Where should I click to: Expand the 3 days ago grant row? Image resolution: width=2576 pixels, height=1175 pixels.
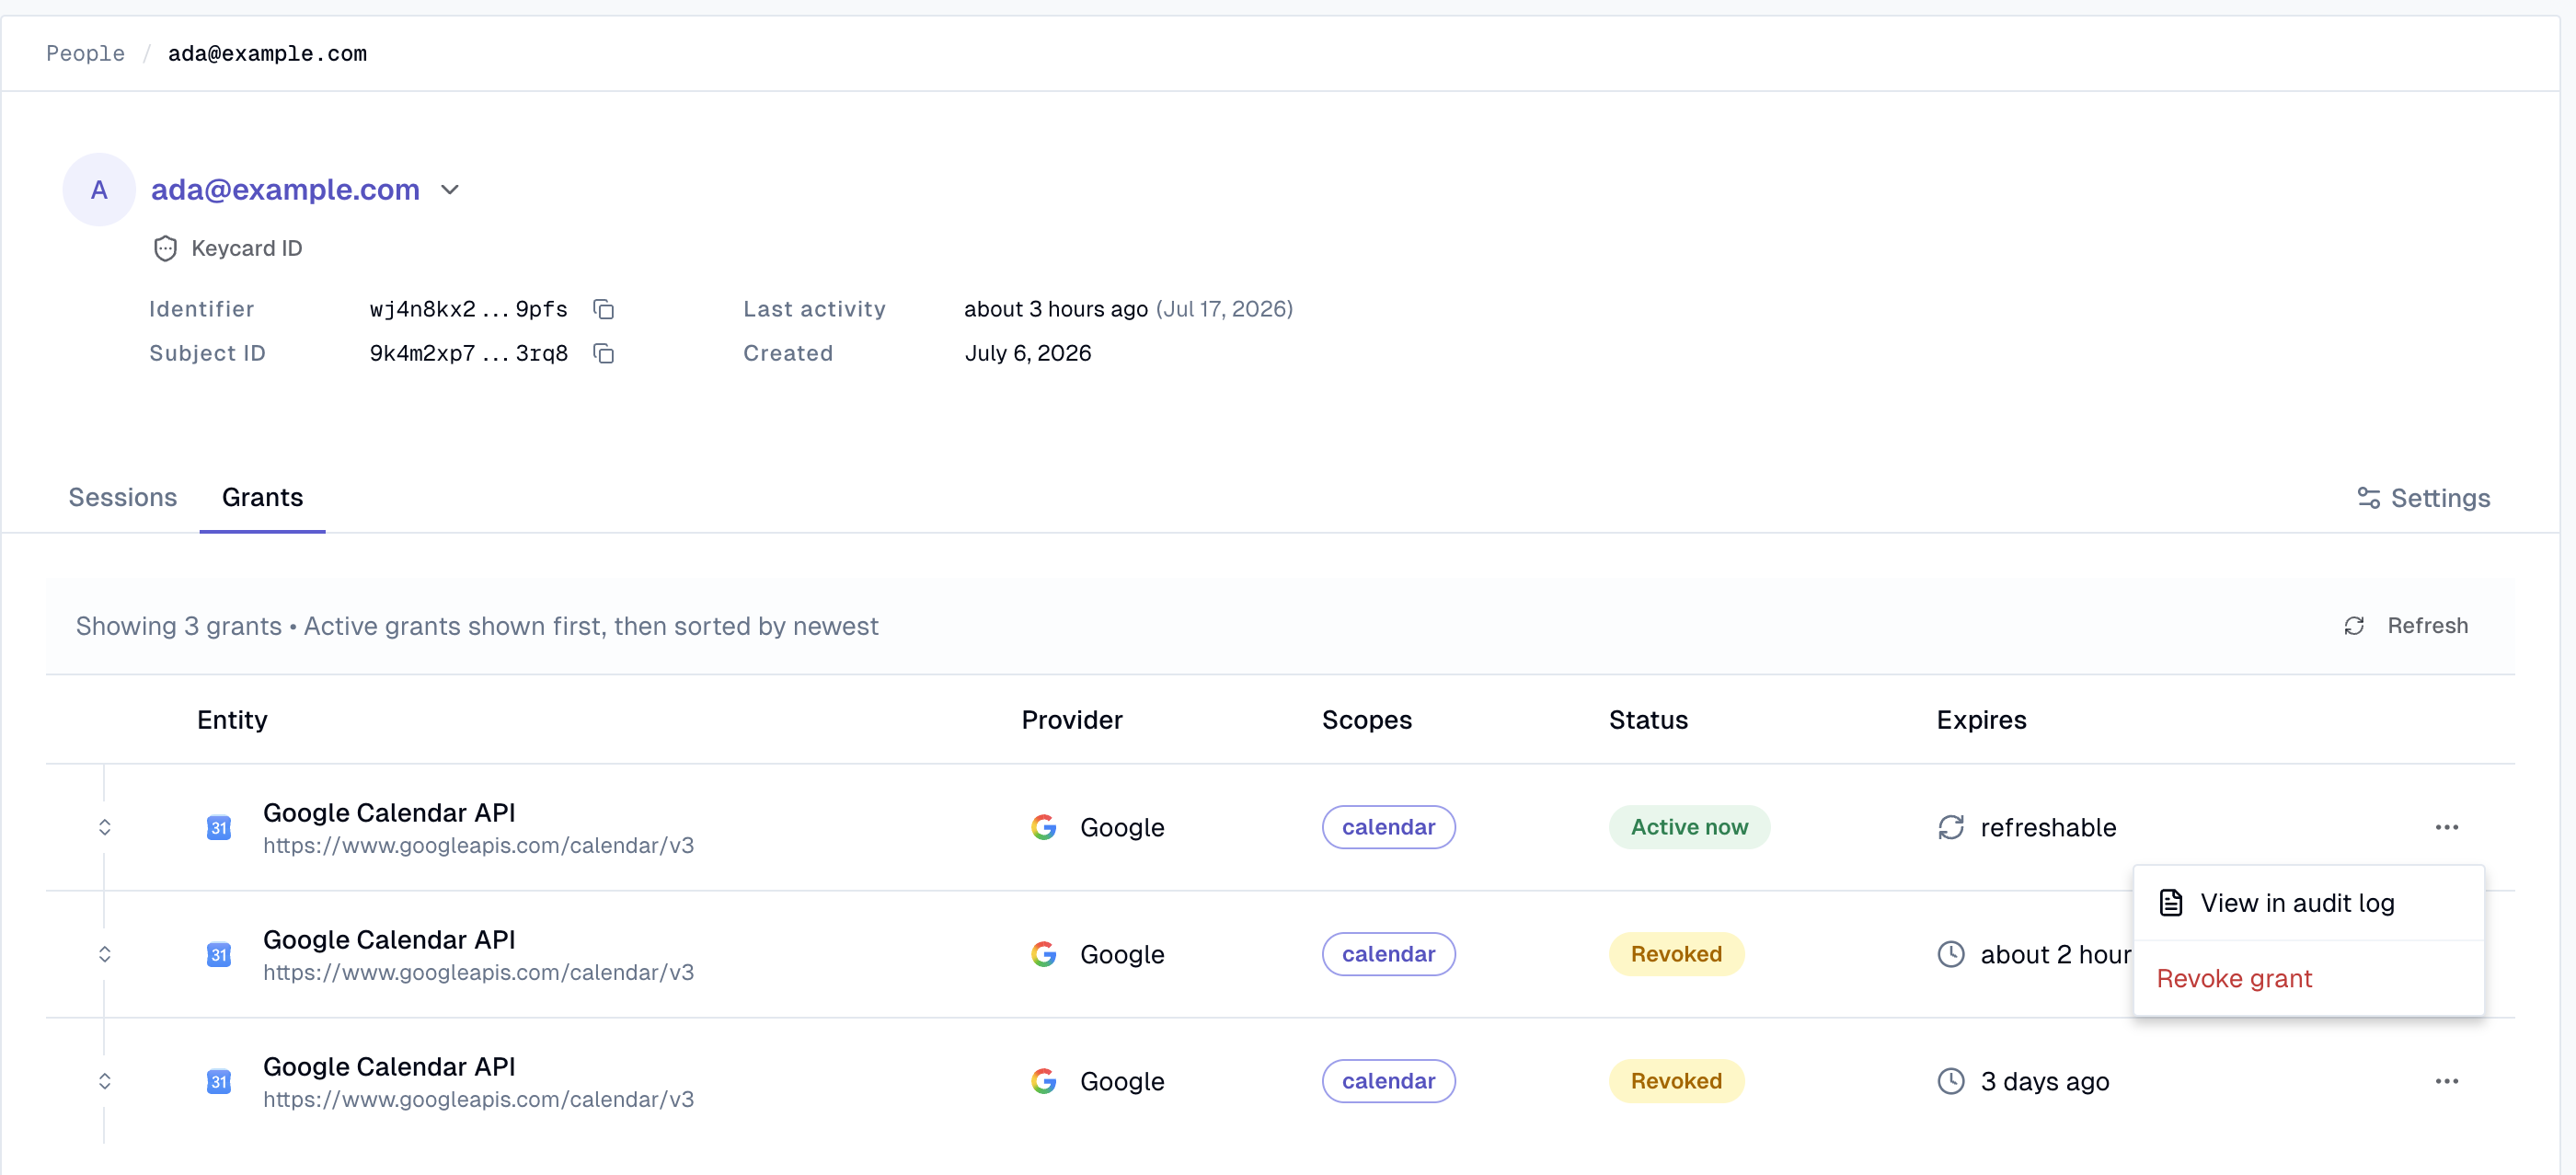tap(105, 1081)
